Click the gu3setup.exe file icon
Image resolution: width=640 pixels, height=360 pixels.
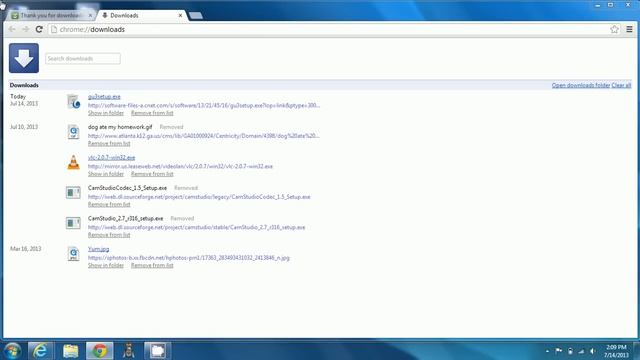coord(73,101)
